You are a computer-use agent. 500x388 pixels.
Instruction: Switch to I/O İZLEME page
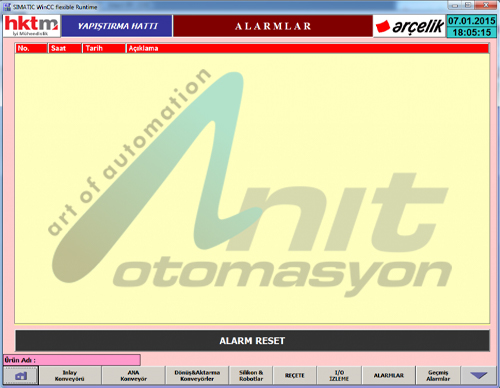tap(339, 375)
